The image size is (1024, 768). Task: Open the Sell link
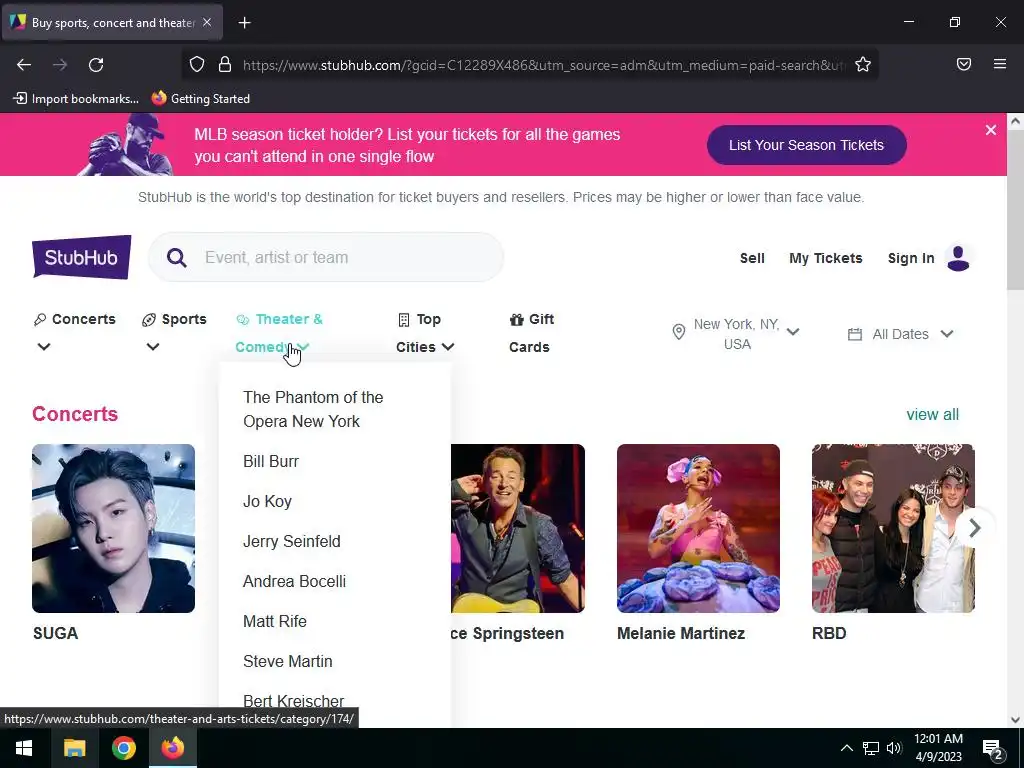752,258
